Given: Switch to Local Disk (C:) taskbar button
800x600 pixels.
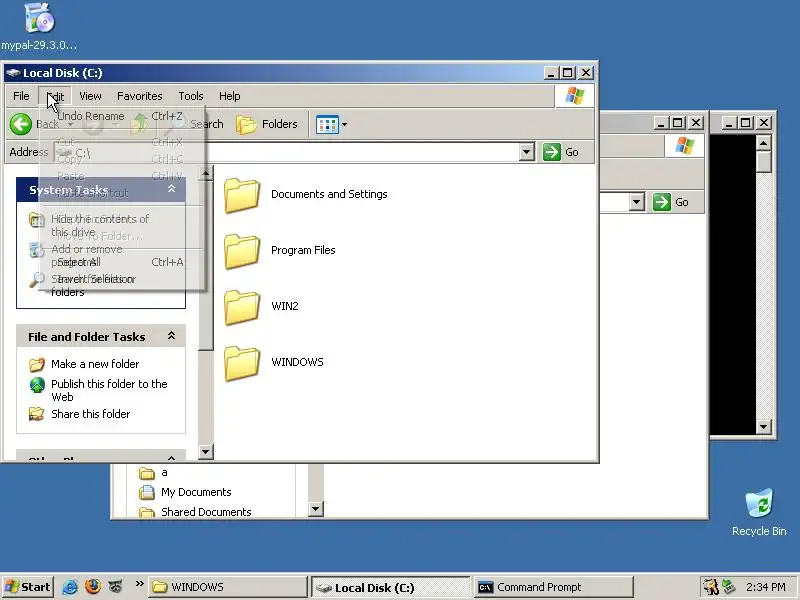Looking at the screenshot, I should 390,587.
